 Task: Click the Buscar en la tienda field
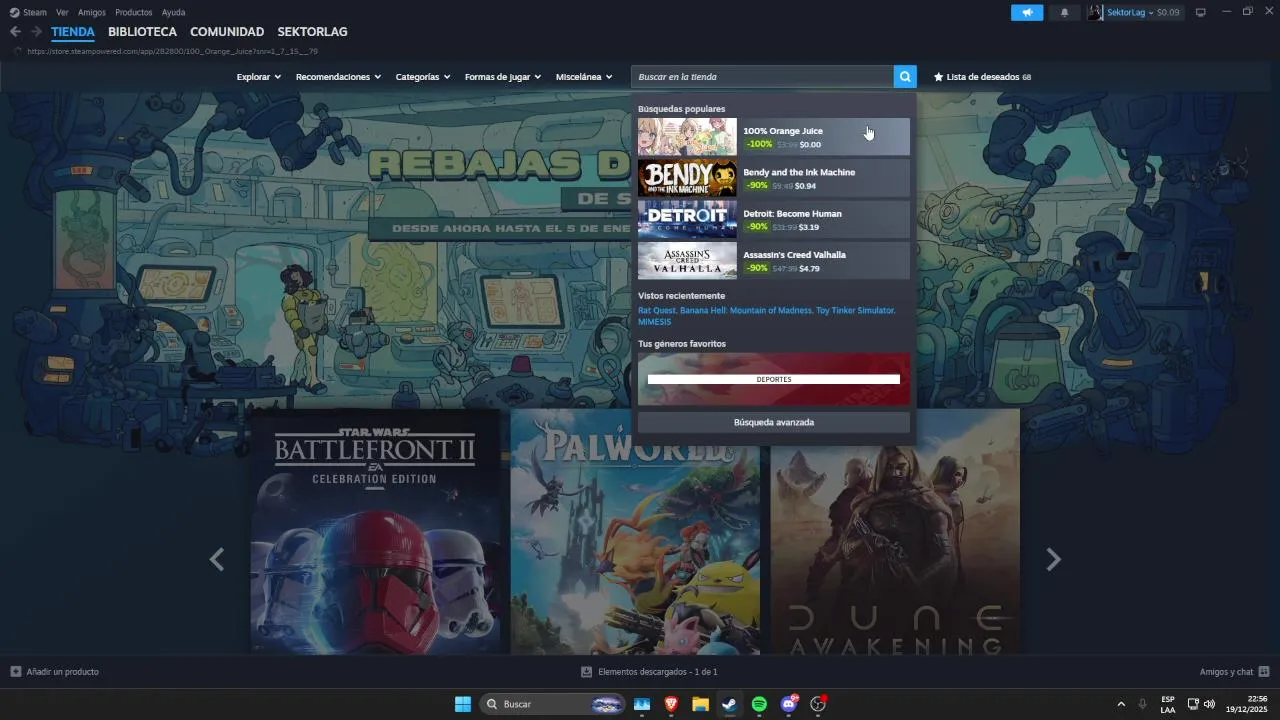pyautogui.click(x=762, y=77)
